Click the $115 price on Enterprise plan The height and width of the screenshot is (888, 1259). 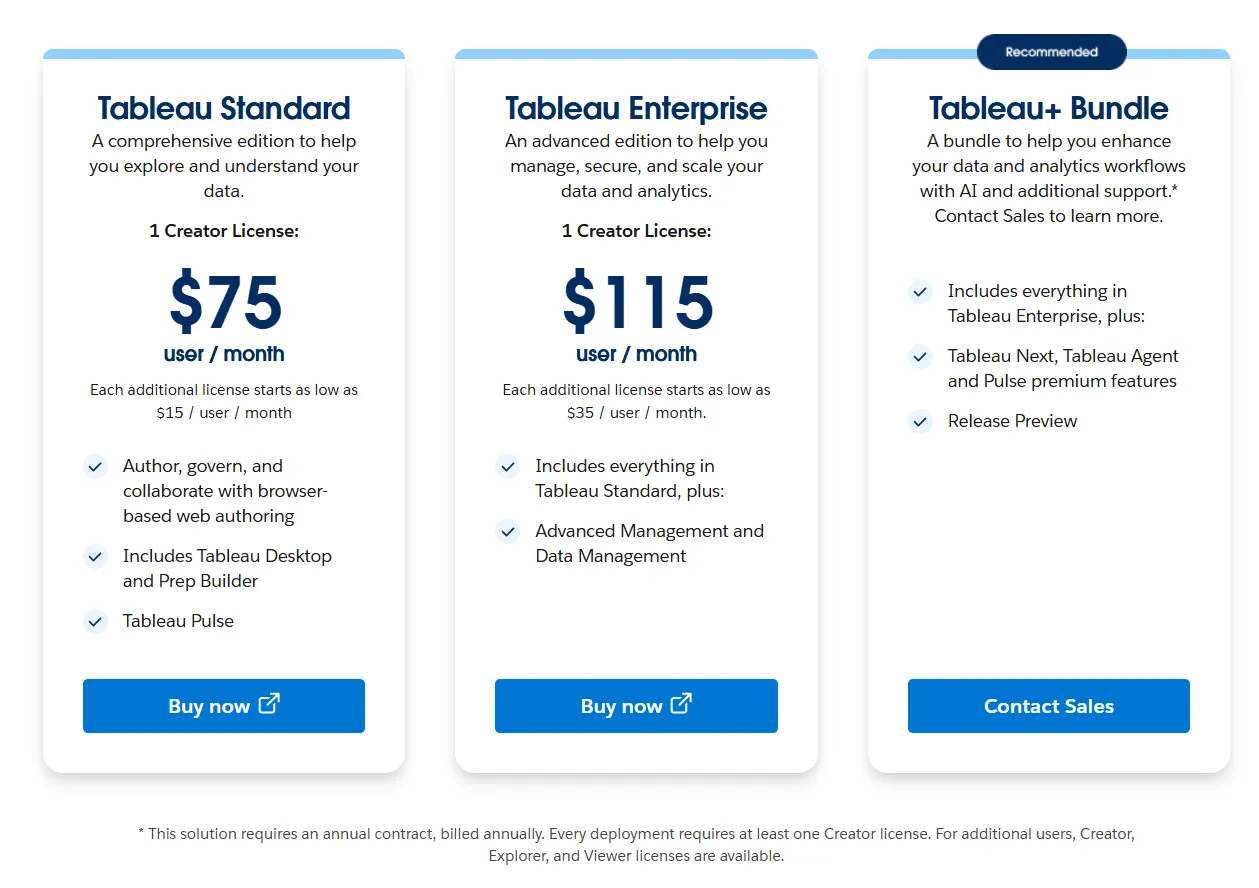[637, 302]
